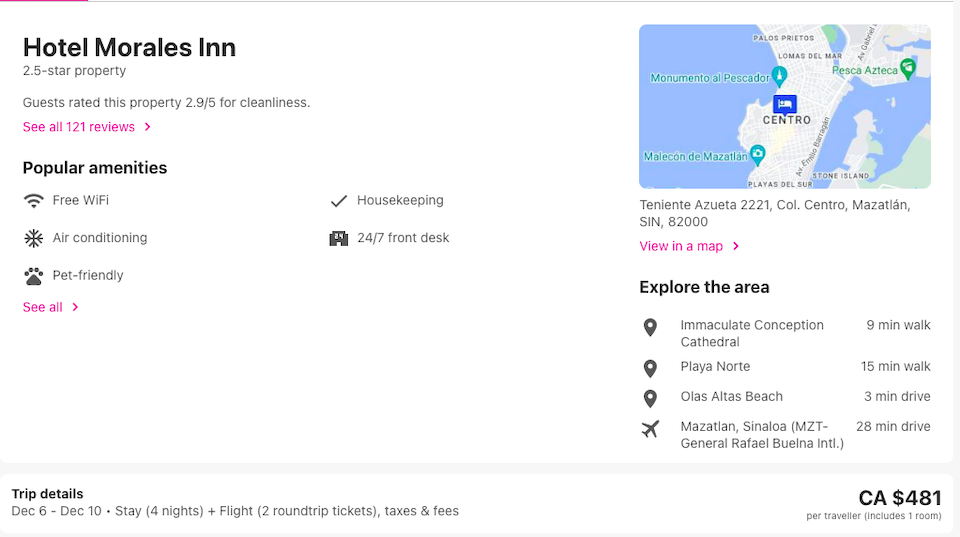The image size is (960, 537).
Task: Click the Free WiFi icon
Action: click(34, 201)
